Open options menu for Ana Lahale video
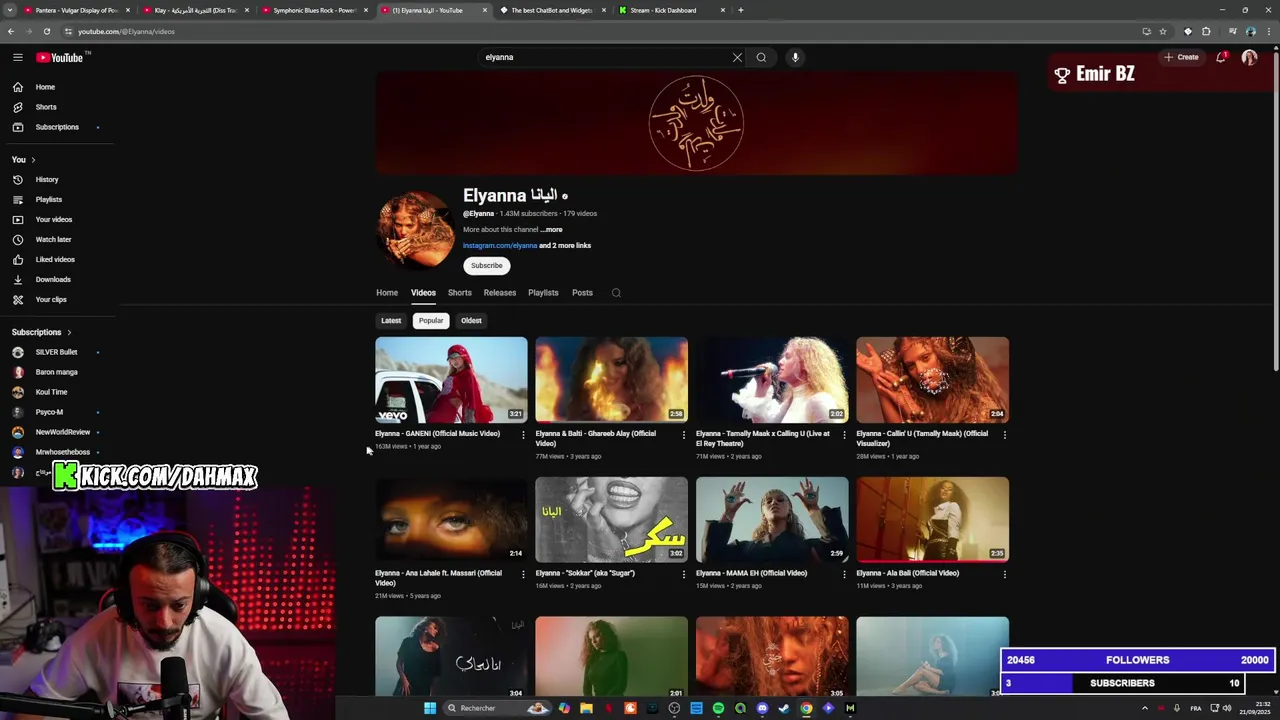The height and width of the screenshot is (720, 1280). pyautogui.click(x=523, y=574)
